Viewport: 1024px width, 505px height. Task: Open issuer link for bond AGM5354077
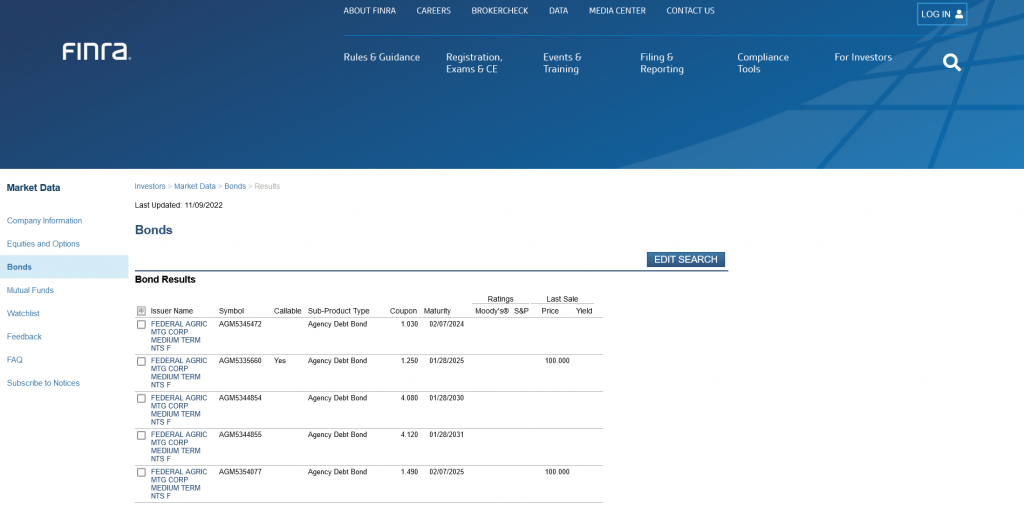coord(179,483)
